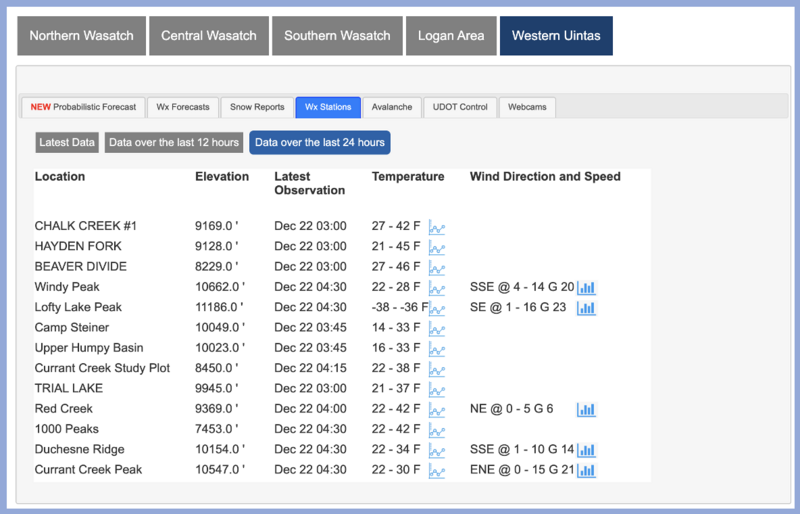Switch to the Northern Wasatch region
800x514 pixels.
81,36
